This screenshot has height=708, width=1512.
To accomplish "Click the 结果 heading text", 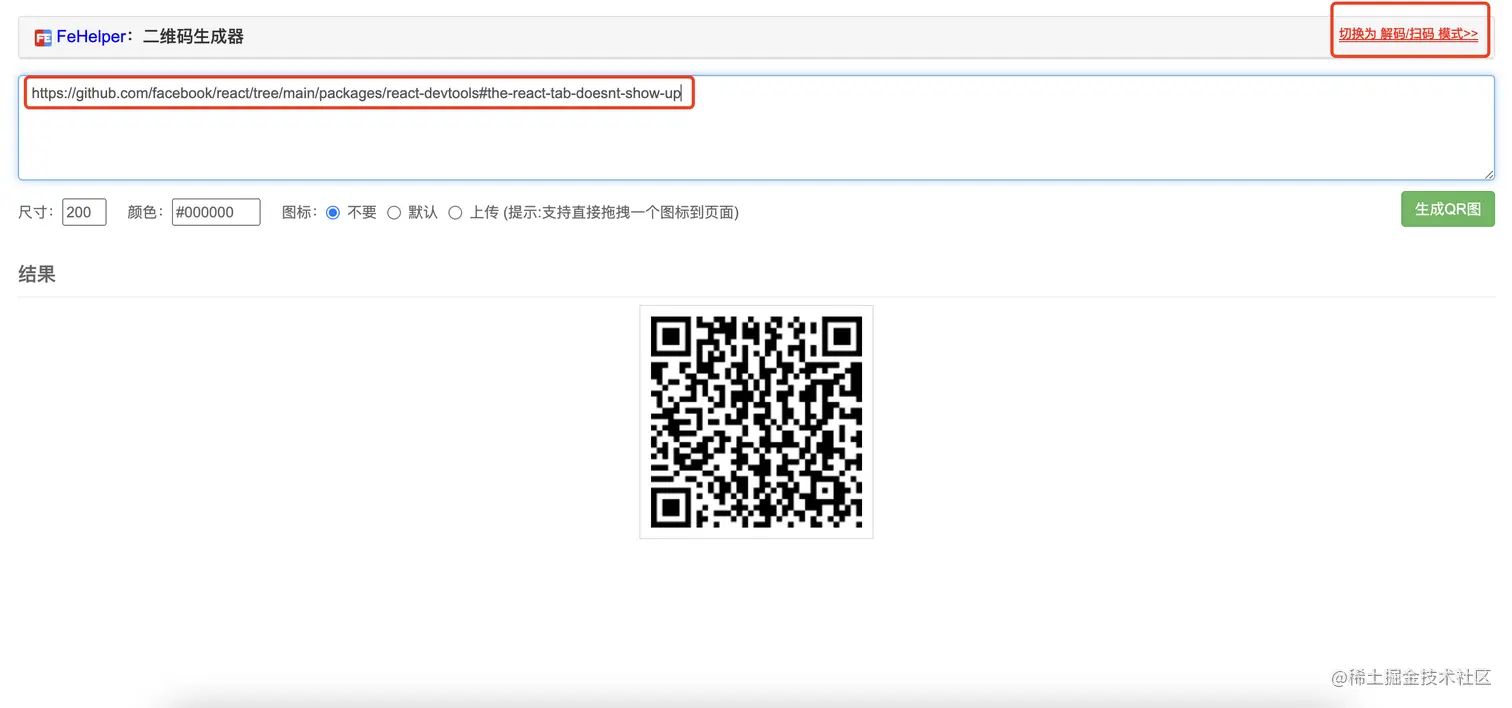I will [37, 275].
